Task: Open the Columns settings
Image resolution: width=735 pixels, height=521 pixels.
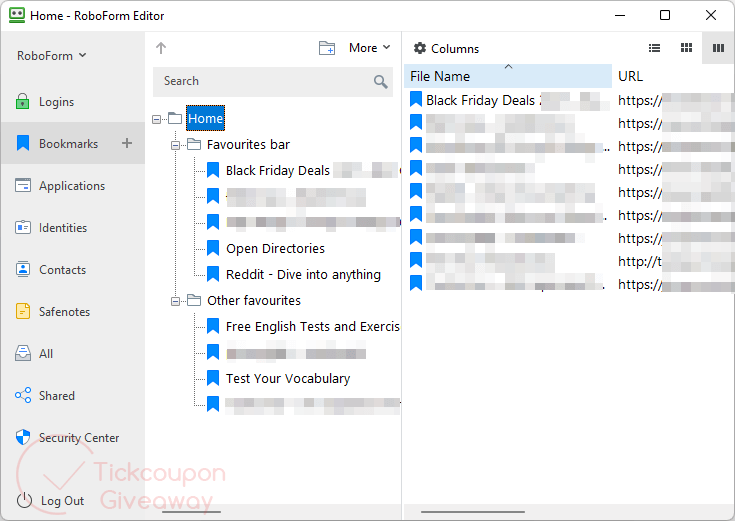Action: pyautogui.click(x=447, y=49)
